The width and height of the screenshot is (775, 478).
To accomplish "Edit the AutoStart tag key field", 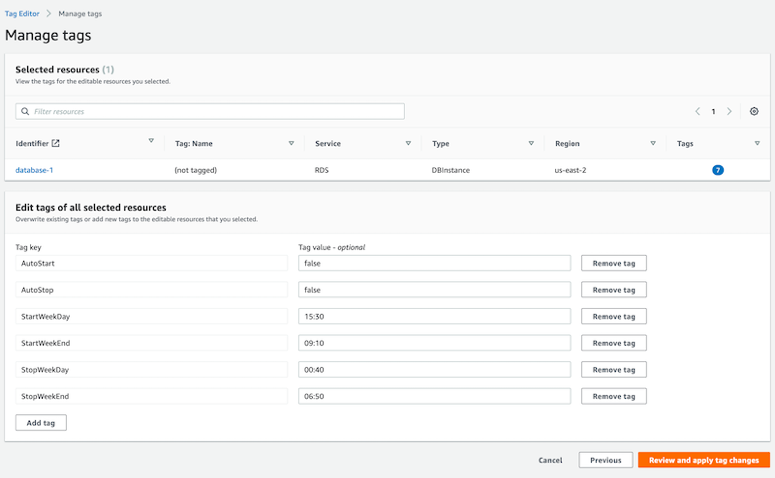I will click(x=151, y=263).
